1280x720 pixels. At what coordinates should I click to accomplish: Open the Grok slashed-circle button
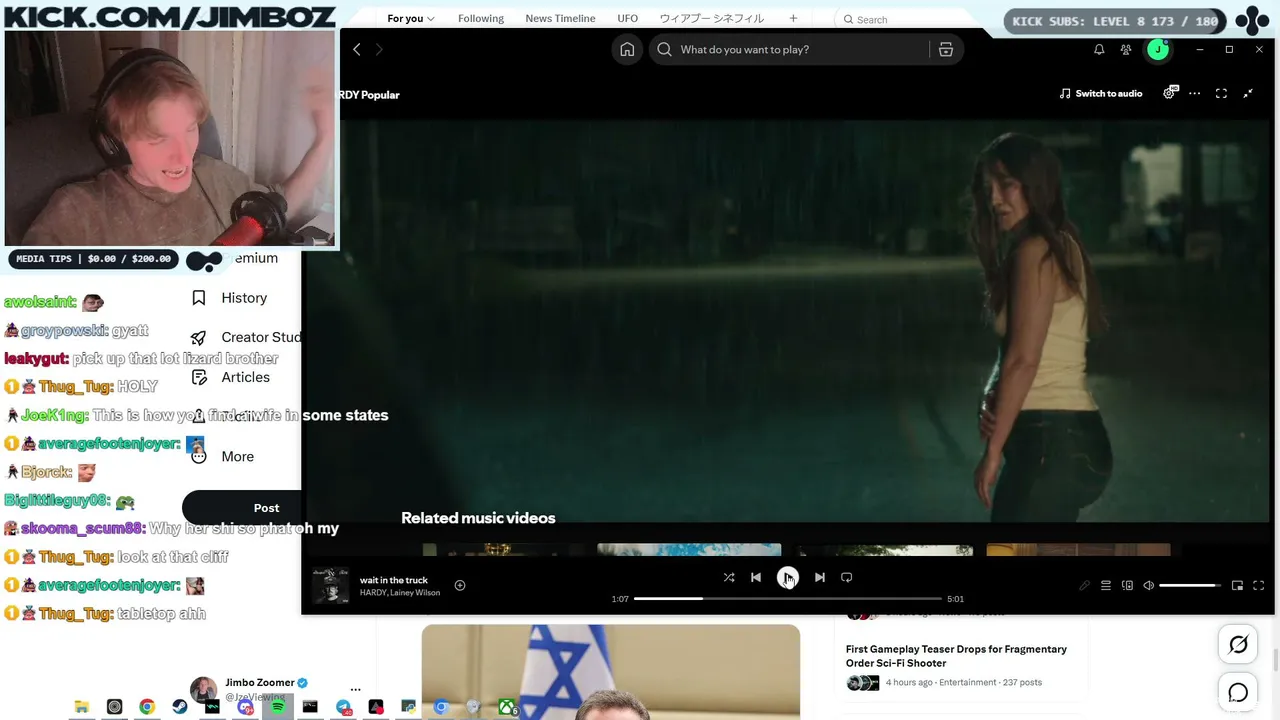pos(1238,645)
